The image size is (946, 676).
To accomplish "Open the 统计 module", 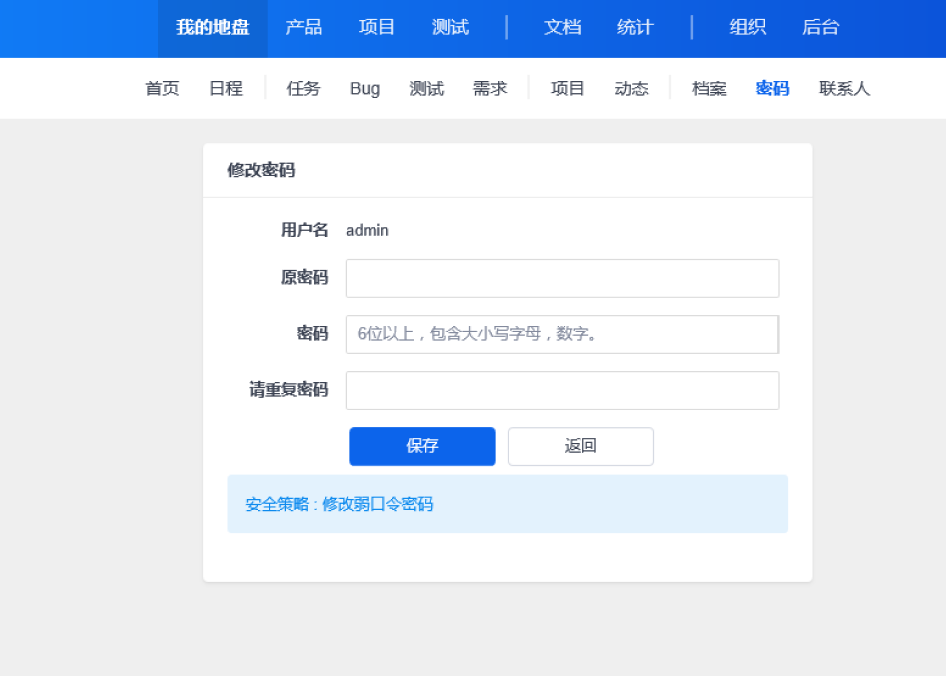I will tap(635, 28).
